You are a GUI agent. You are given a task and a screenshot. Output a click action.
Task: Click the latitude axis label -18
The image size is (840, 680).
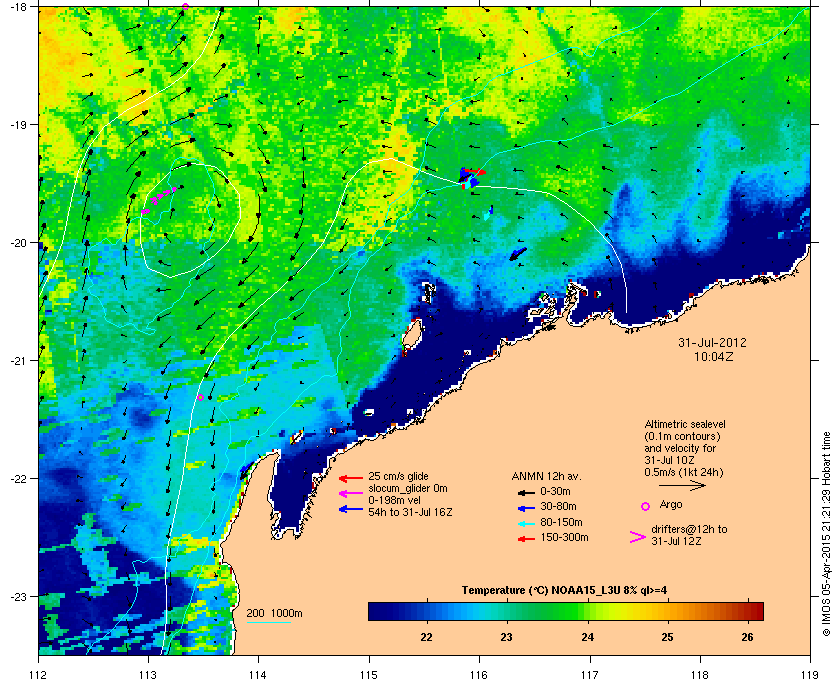pyautogui.click(x=18, y=6)
